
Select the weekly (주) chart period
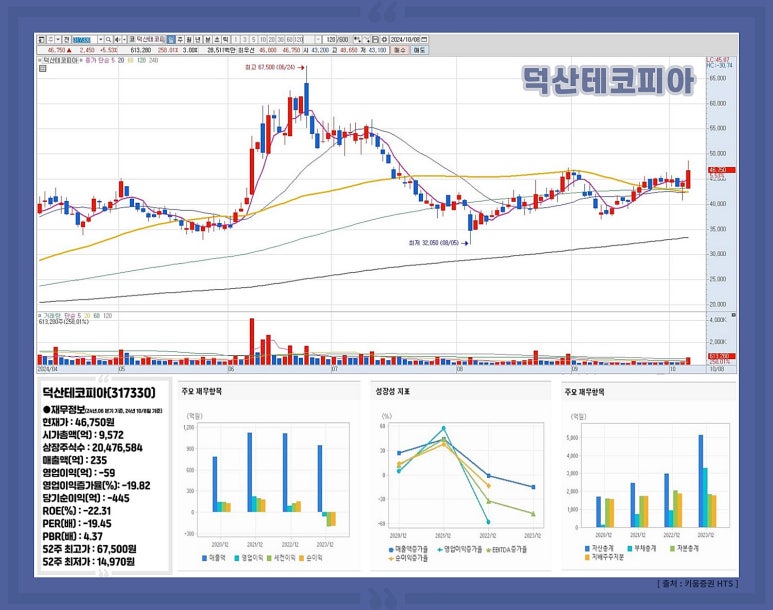pos(180,39)
